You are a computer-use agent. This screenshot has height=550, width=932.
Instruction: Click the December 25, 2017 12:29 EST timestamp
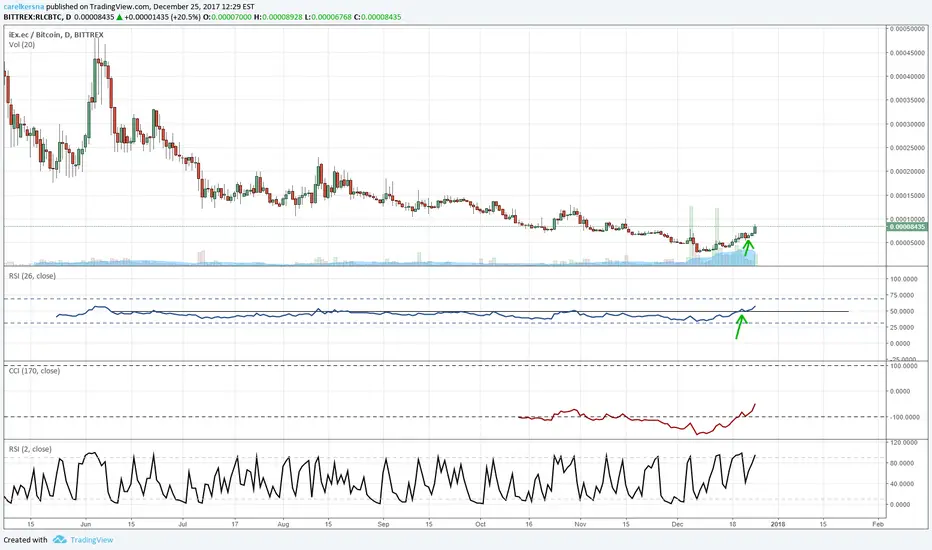[x=204, y=7]
